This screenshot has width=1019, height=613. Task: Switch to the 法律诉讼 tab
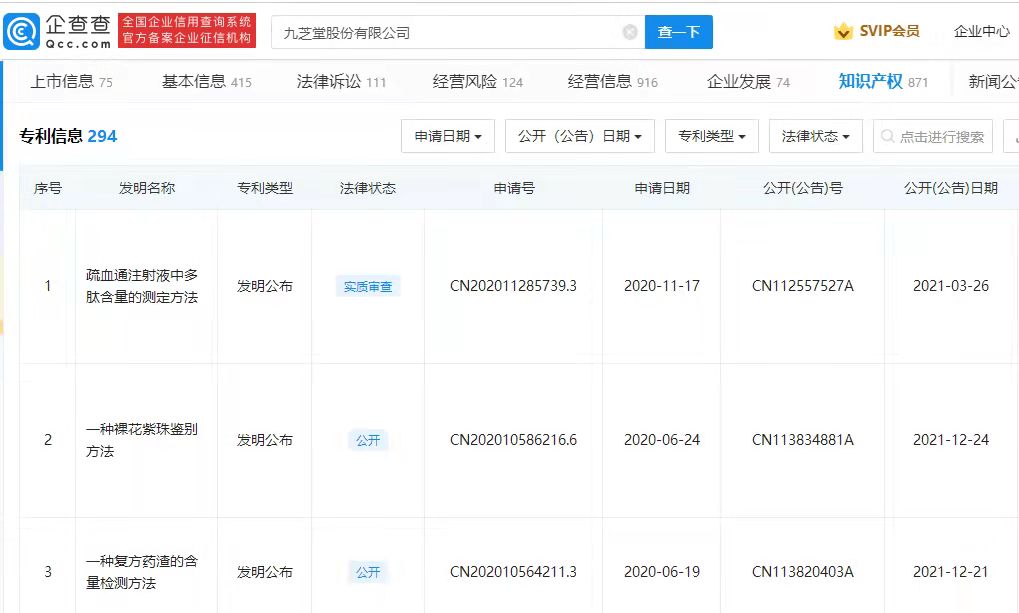click(x=341, y=81)
